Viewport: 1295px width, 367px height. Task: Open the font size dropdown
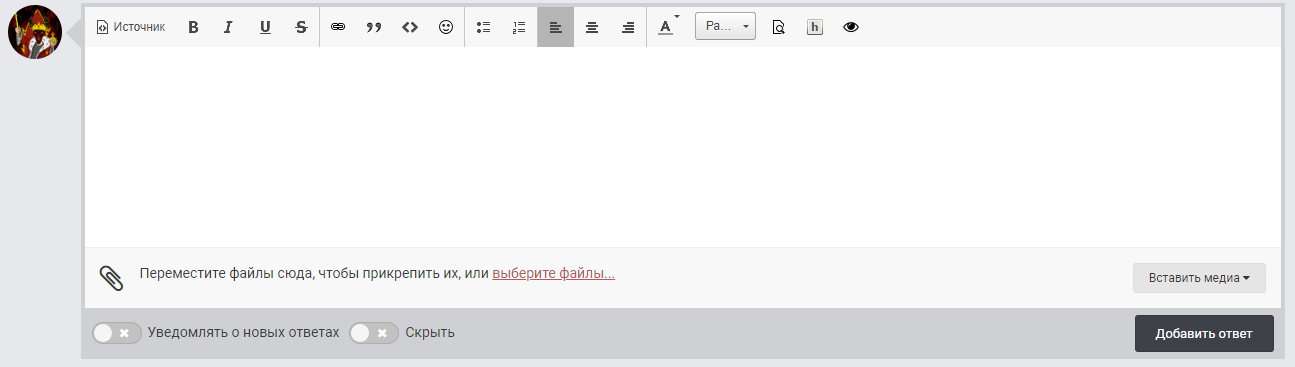coord(725,27)
